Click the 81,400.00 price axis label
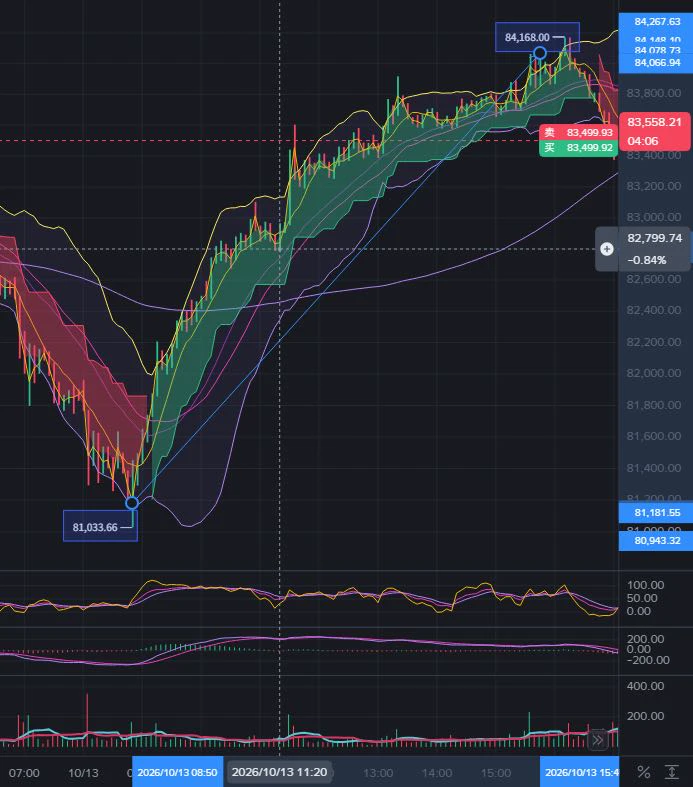Viewport: 693px width, 787px height. (x=653, y=468)
